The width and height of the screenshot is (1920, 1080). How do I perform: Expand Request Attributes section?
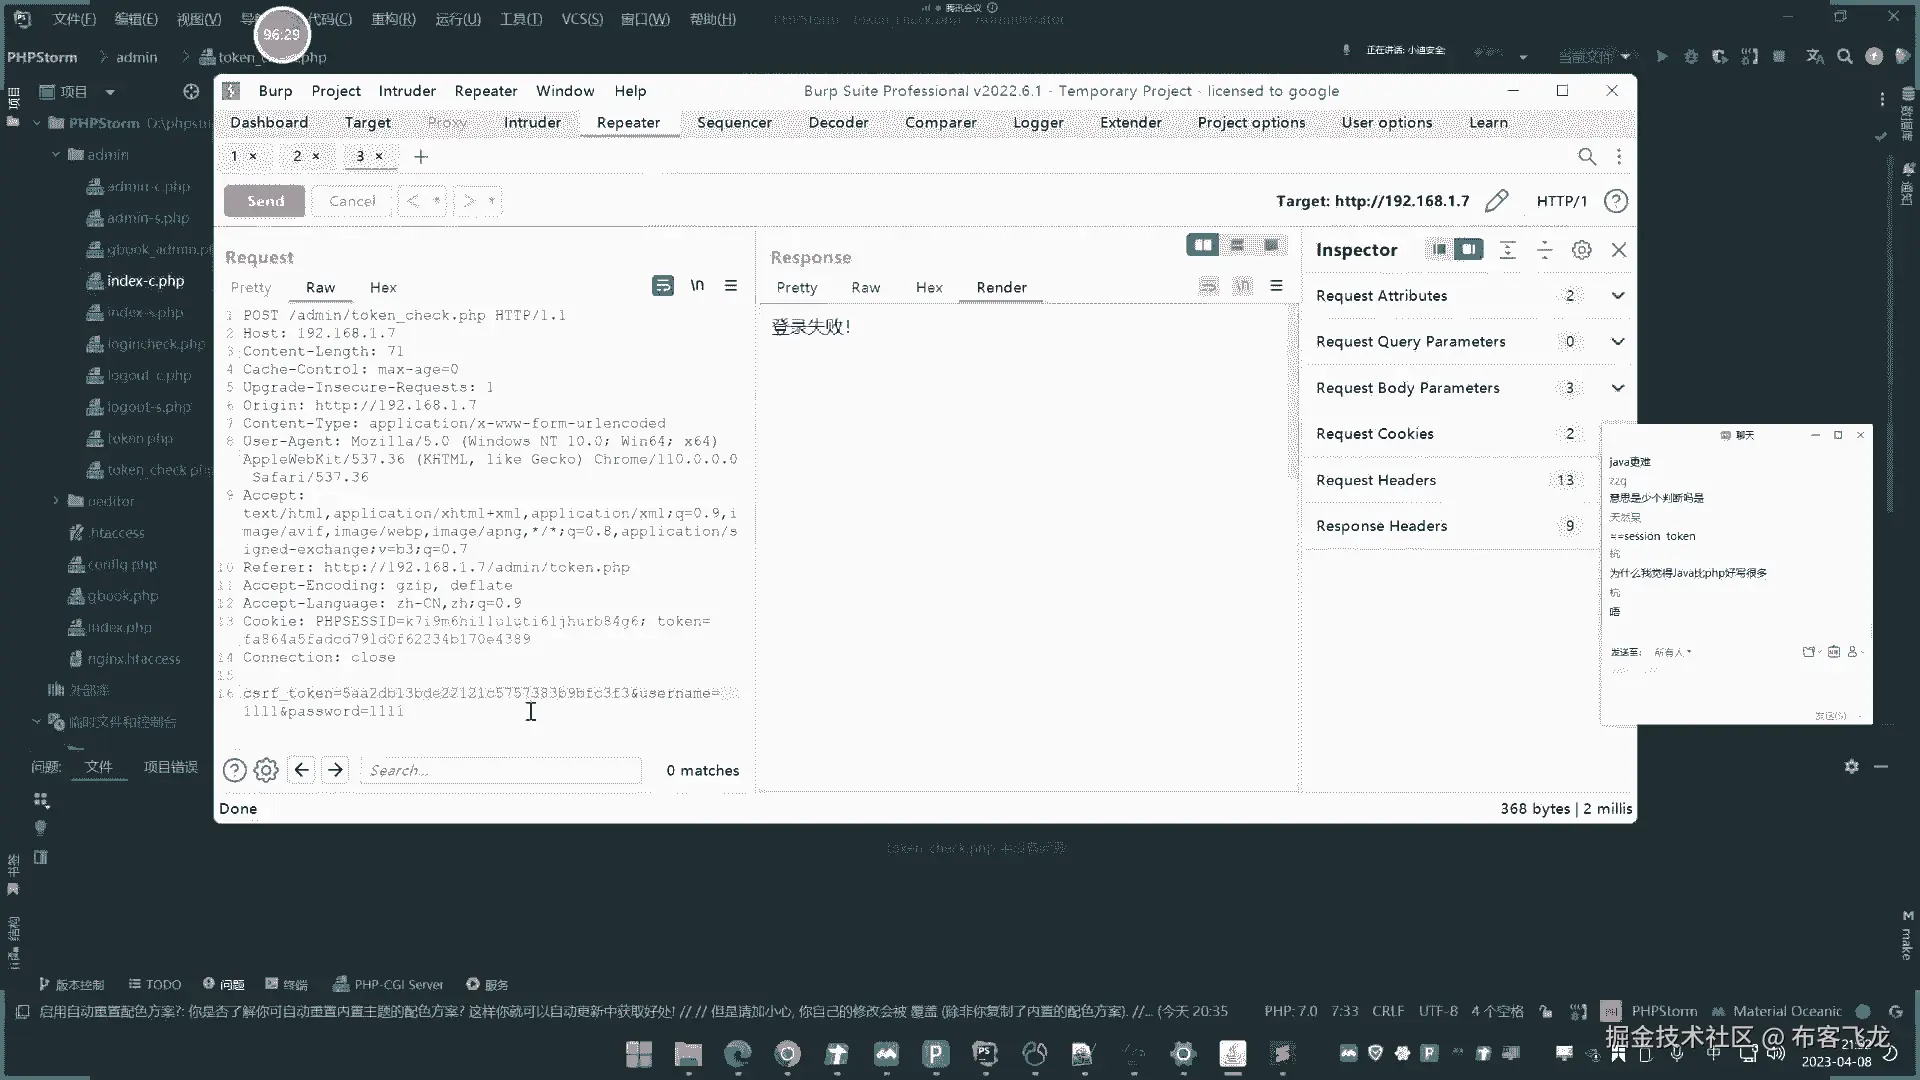point(1617,296)
